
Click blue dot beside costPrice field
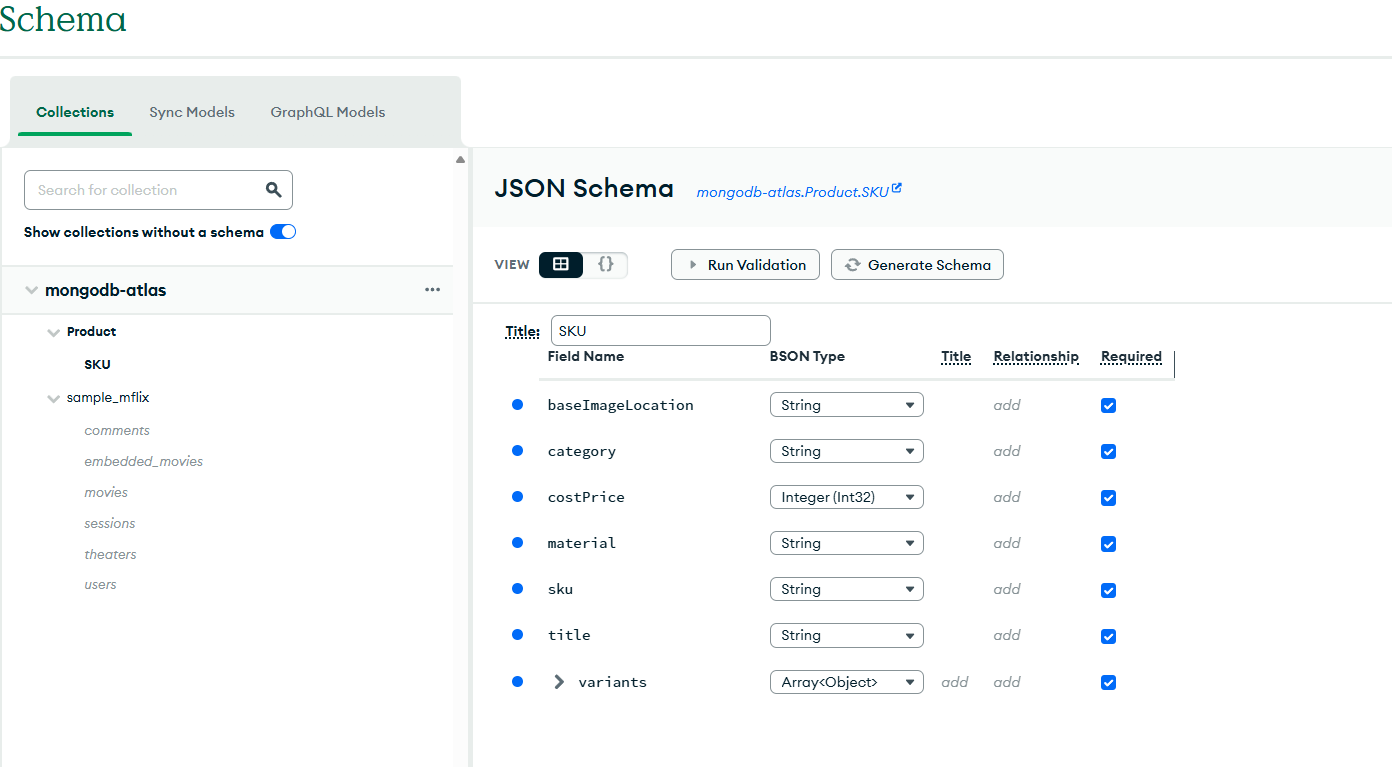coord(517,497)
